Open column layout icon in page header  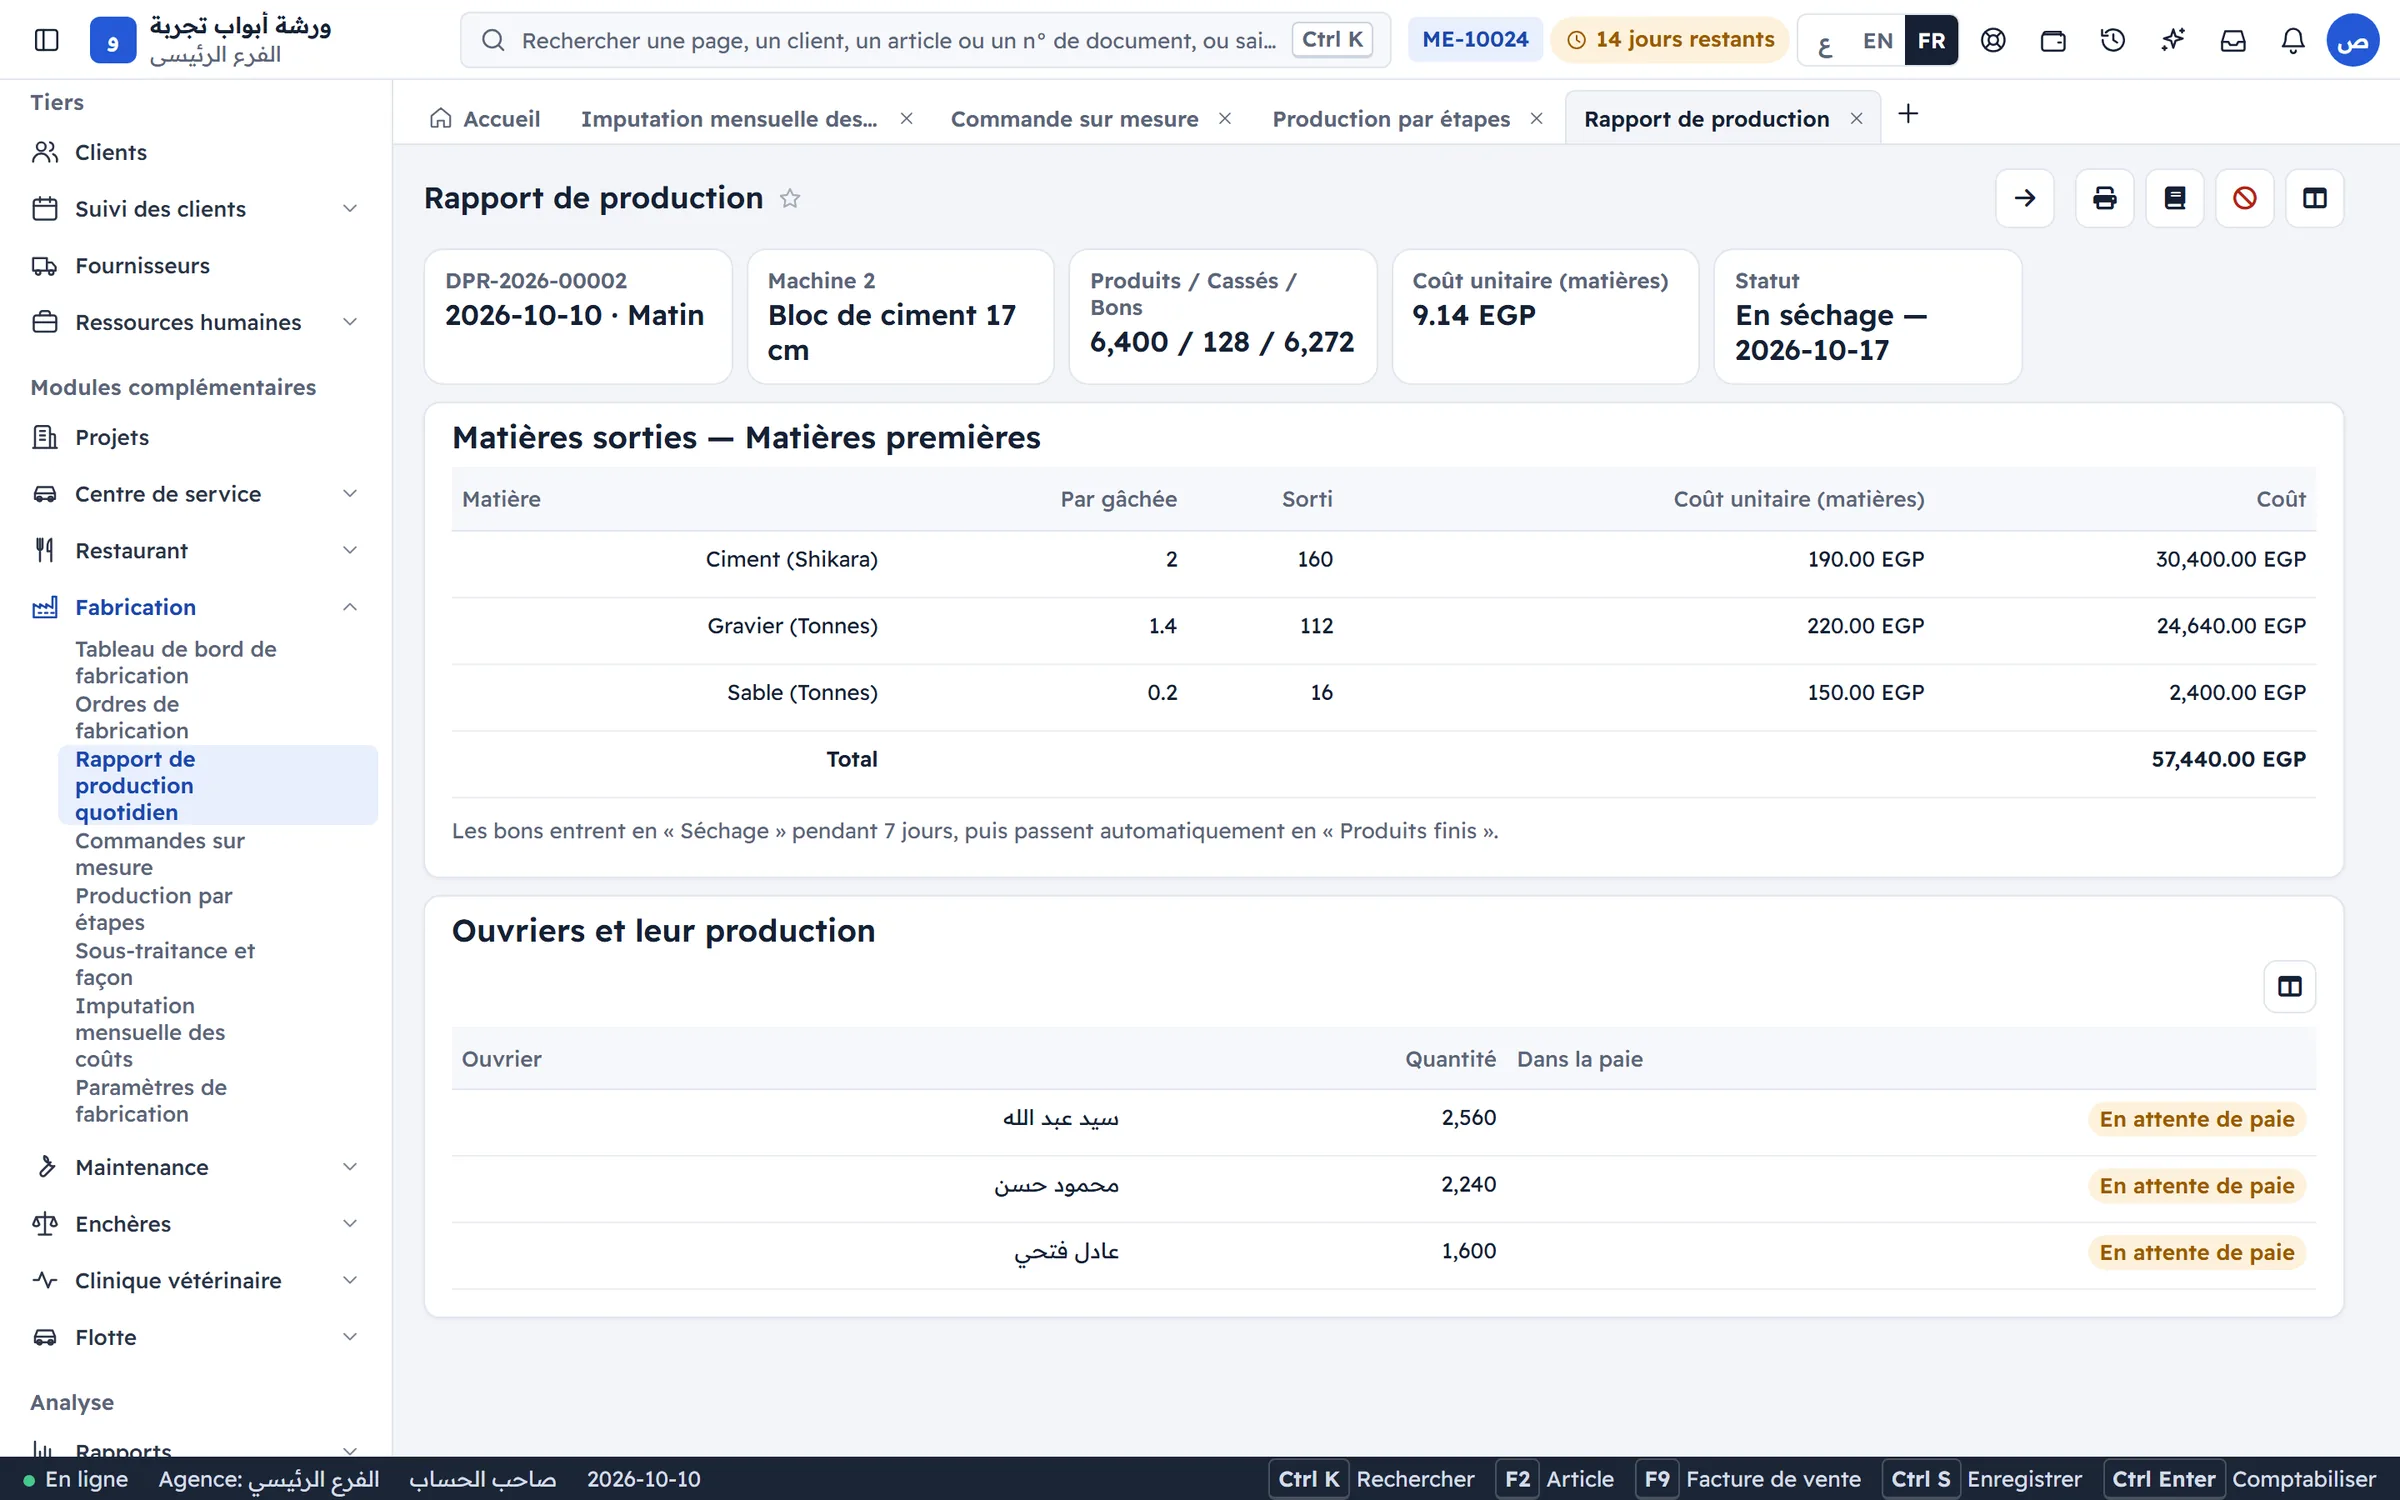tap(2315, 198)
